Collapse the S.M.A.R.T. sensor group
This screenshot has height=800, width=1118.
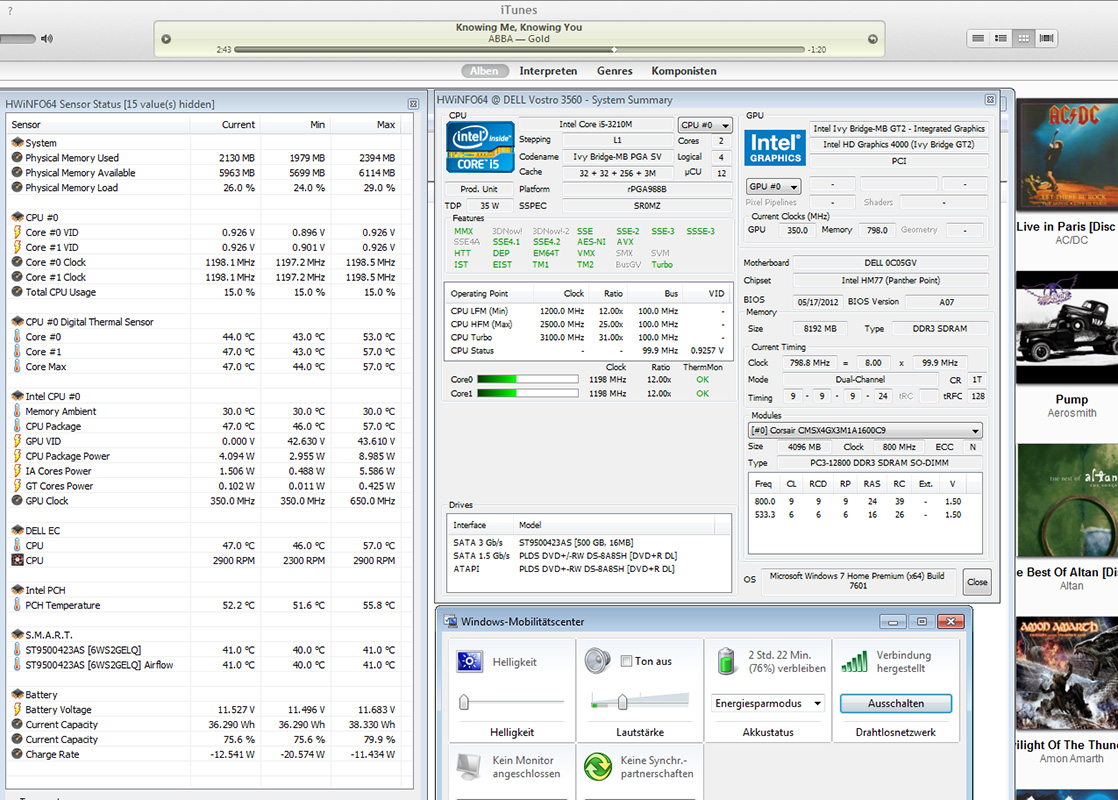18,635
